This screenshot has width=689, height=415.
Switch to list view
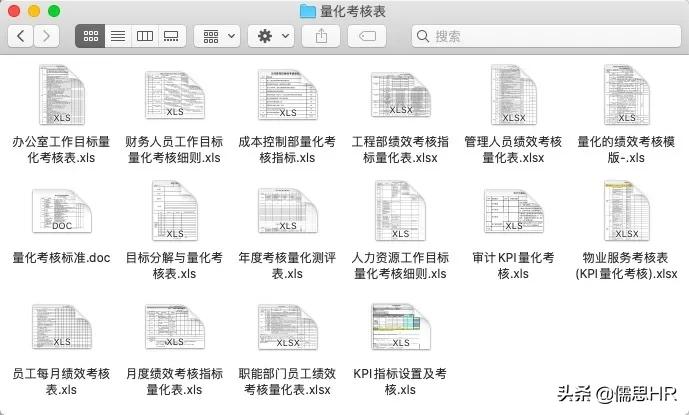[x=118, y=36]
